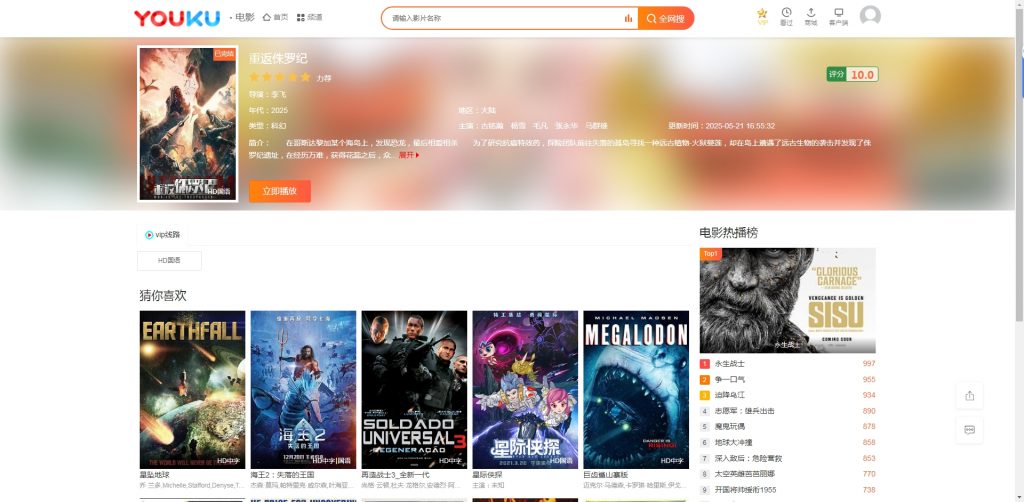Open 志愿军：雄兵出击 in ranking
This screenshot has height=502, width=1024.
tap(744, 411)
